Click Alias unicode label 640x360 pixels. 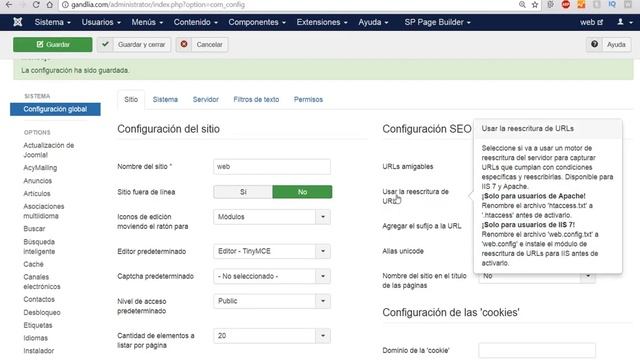403,251
